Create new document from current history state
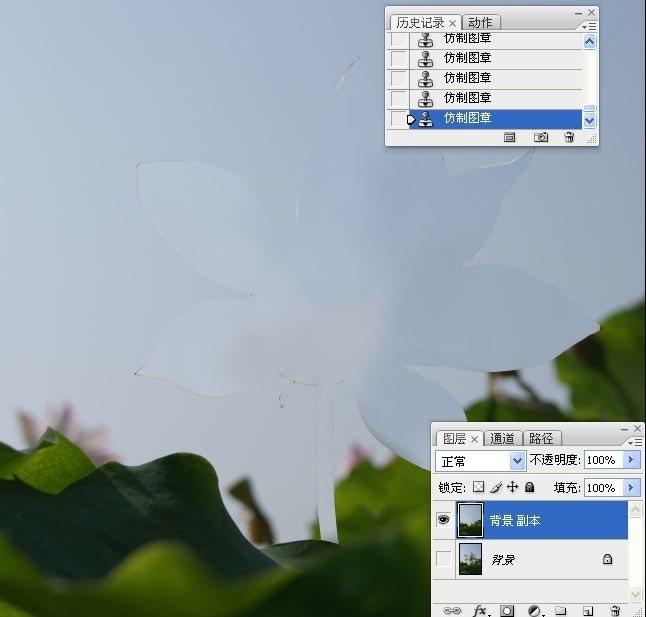646x617 pixels. (x=510, y=137)
